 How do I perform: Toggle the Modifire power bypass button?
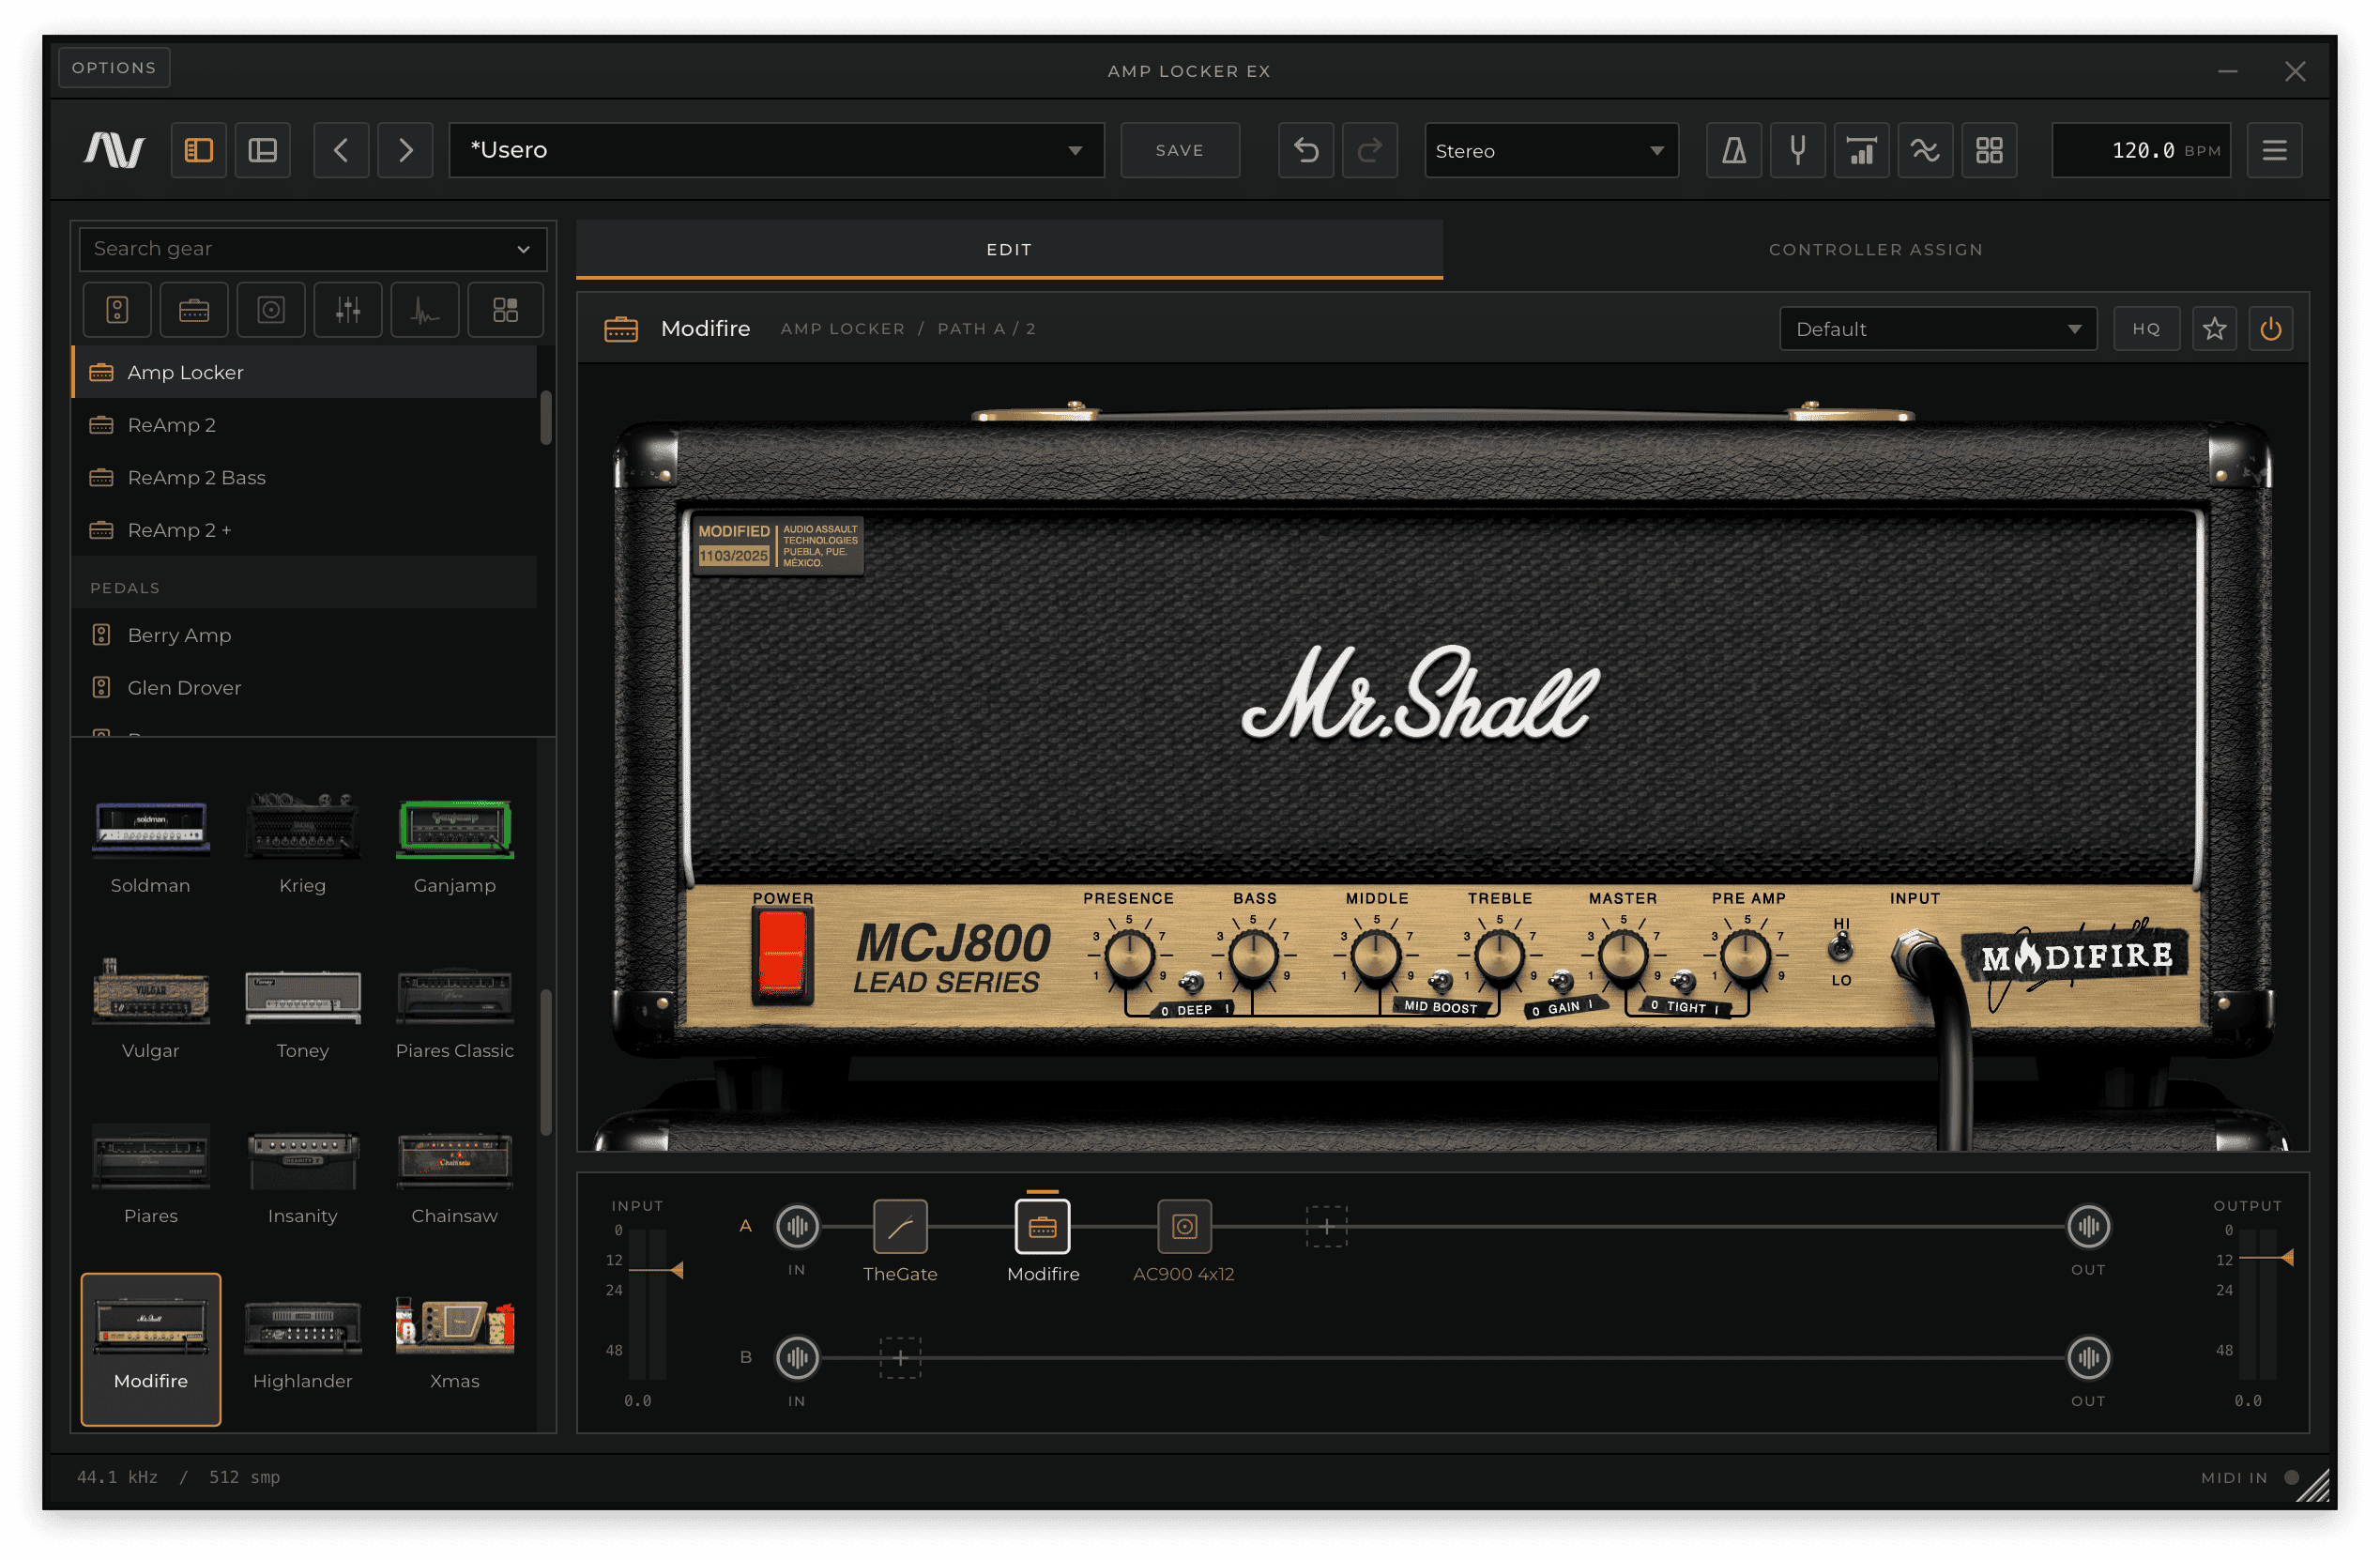point(2271,329)
